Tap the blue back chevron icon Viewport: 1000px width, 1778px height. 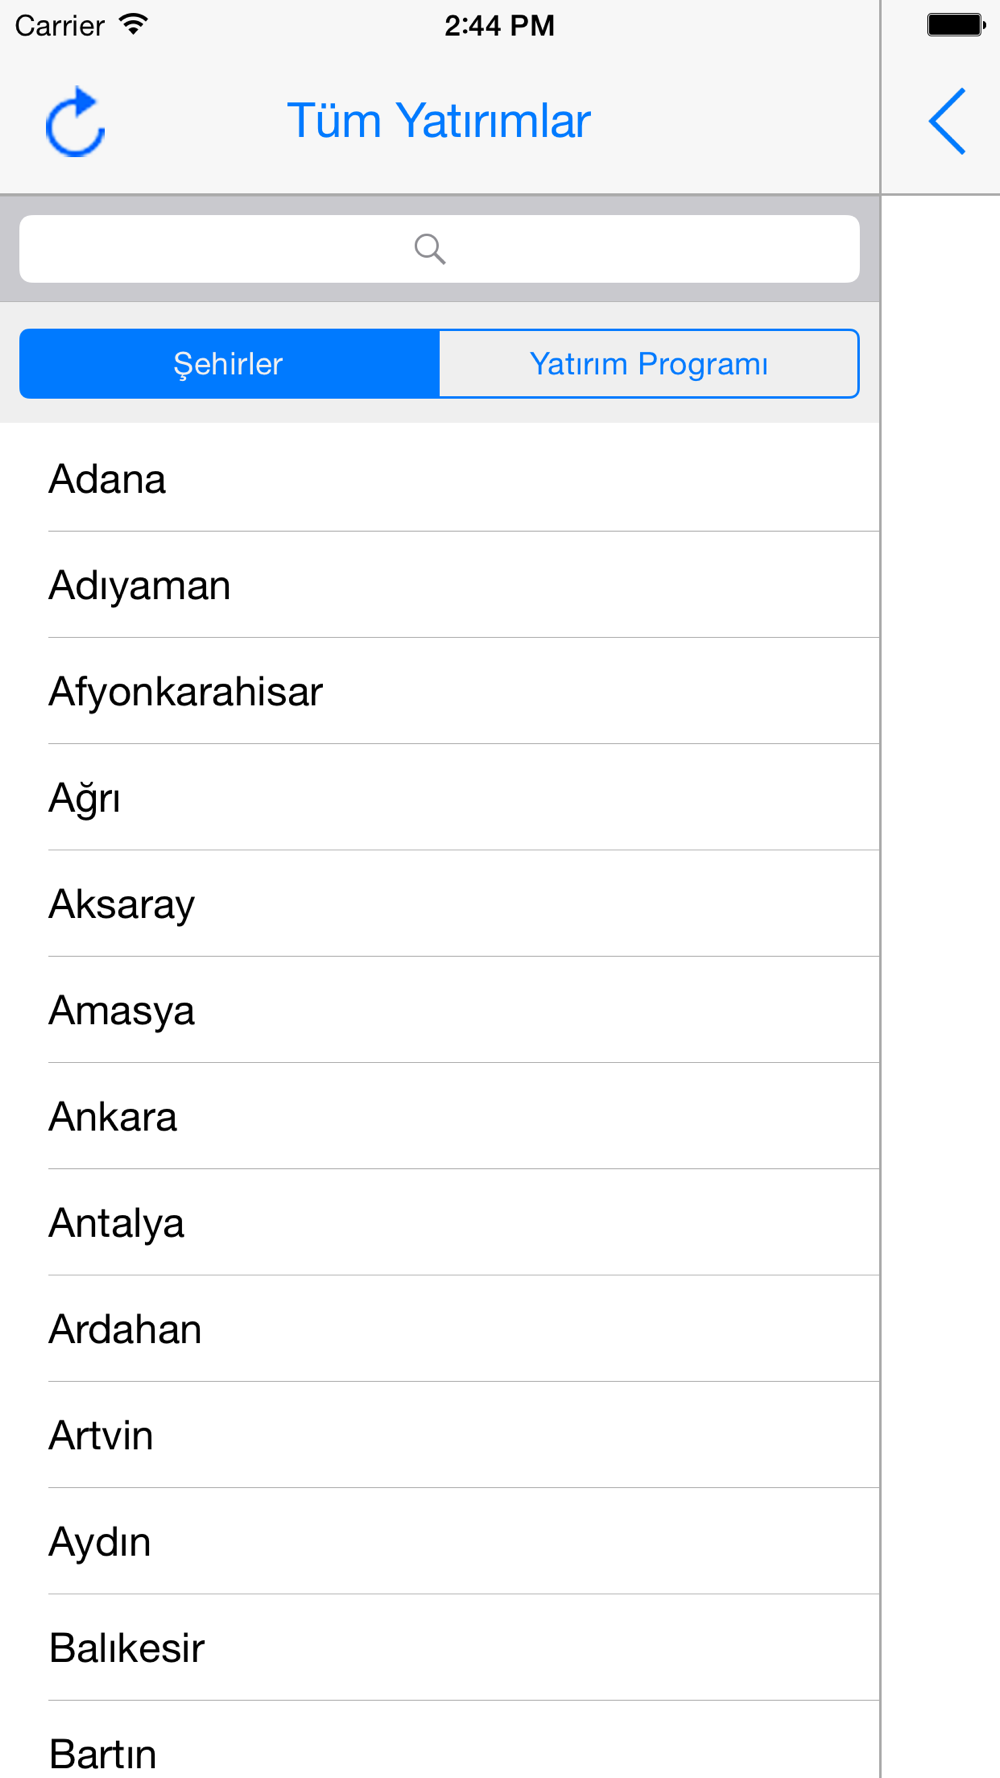(947, 121)
